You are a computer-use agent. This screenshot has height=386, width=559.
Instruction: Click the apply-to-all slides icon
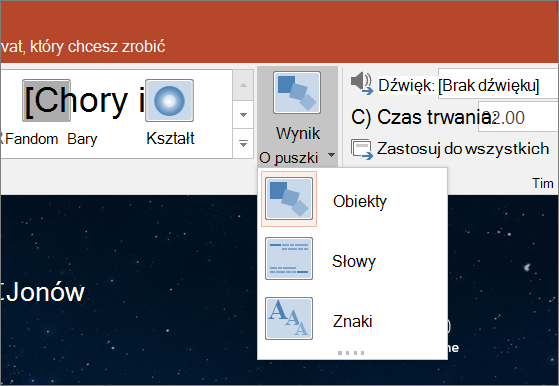tap(362, 149)
